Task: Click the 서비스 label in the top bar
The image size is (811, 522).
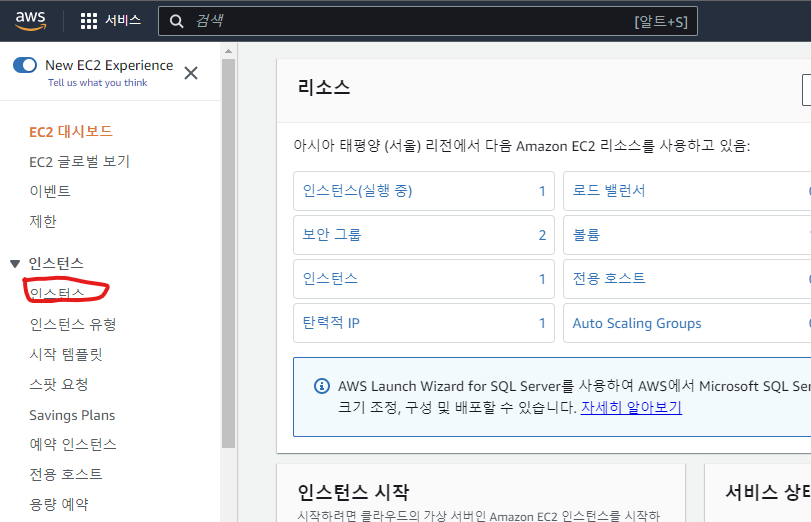Action: 123,21
